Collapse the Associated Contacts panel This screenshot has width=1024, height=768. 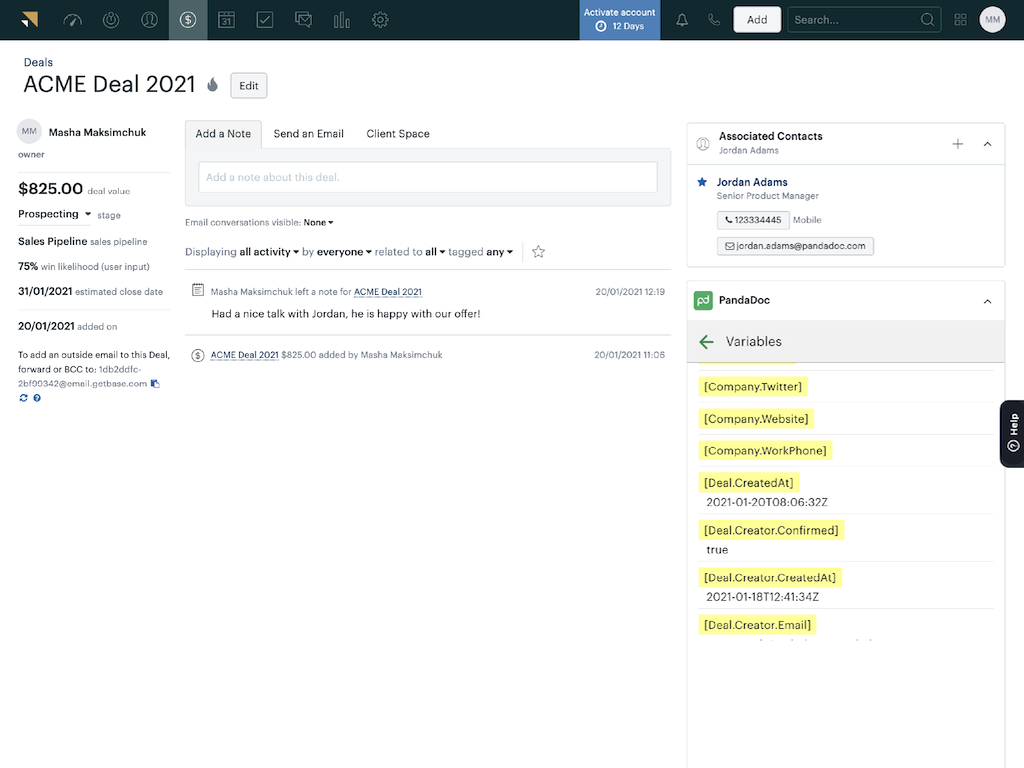[987, 144]
